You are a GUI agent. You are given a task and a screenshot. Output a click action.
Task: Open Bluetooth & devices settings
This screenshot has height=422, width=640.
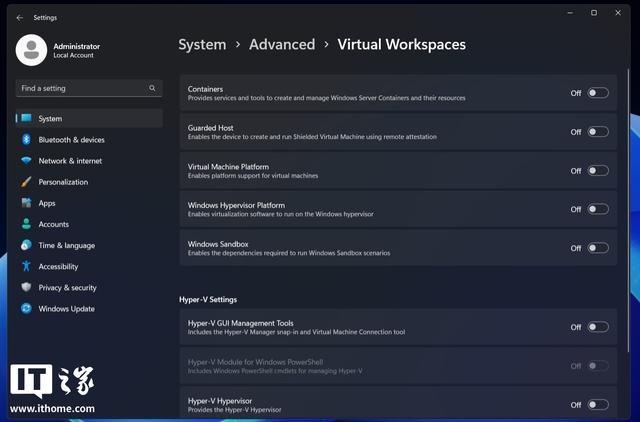click(x=71, y=140)
